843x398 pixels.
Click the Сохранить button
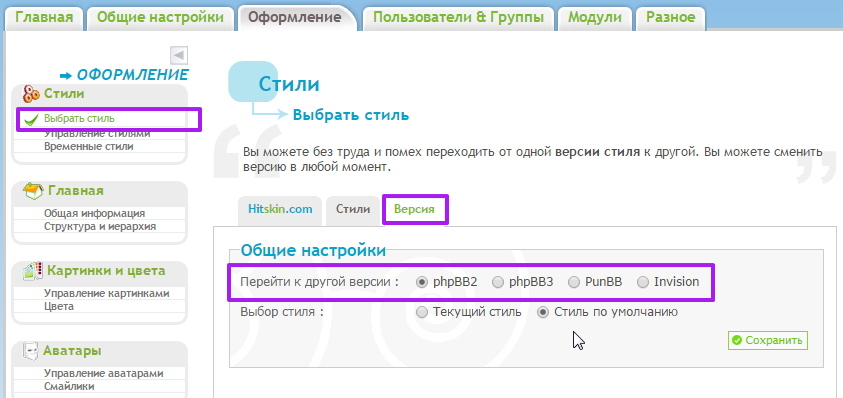[768, 340]
